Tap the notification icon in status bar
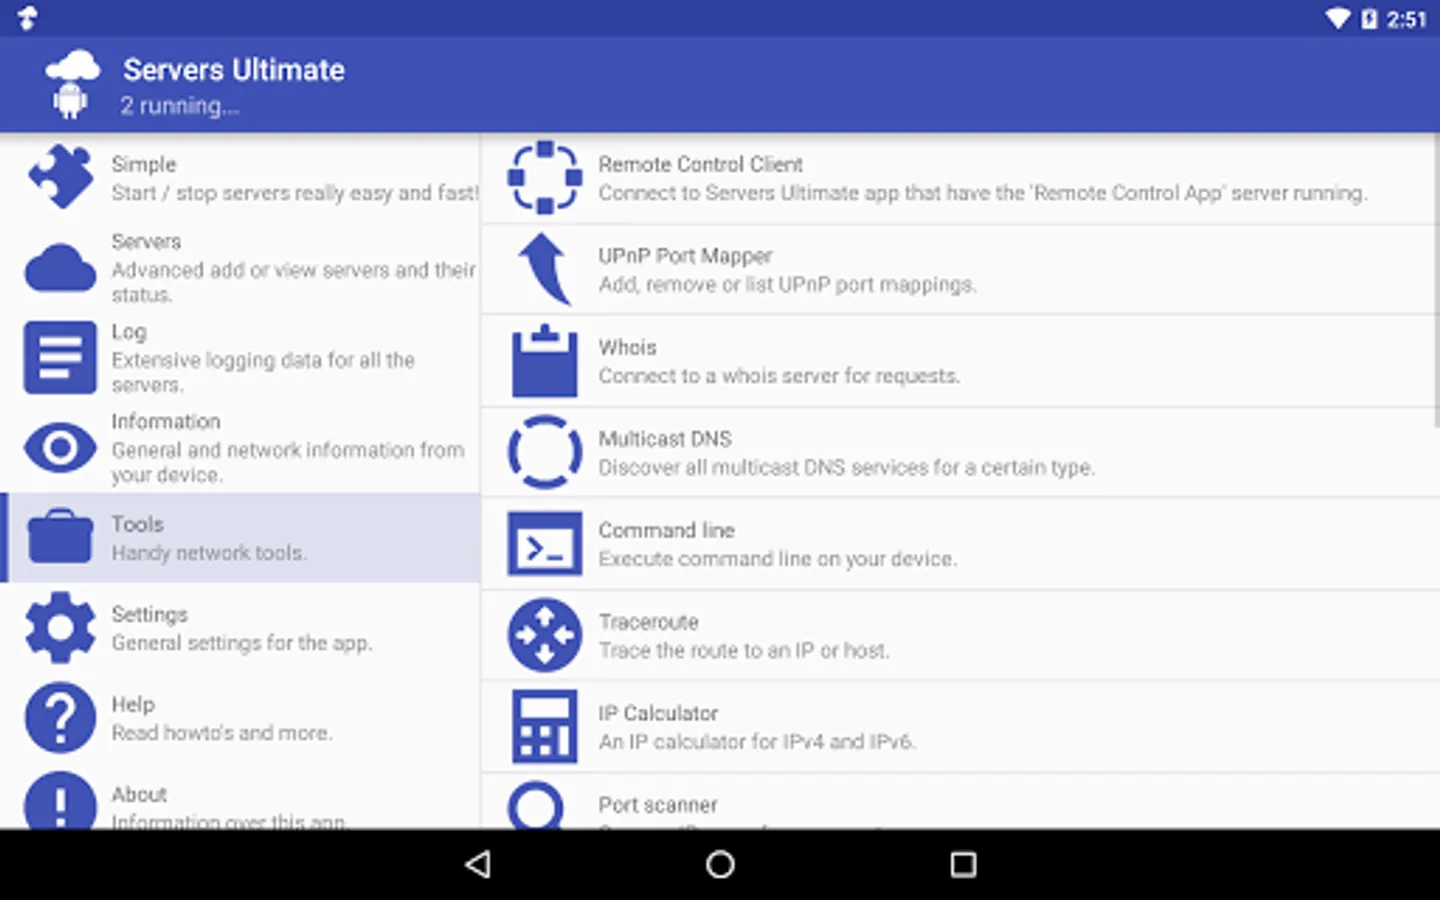This screenshot has width=1440, height=900. [x=27, y=18]
